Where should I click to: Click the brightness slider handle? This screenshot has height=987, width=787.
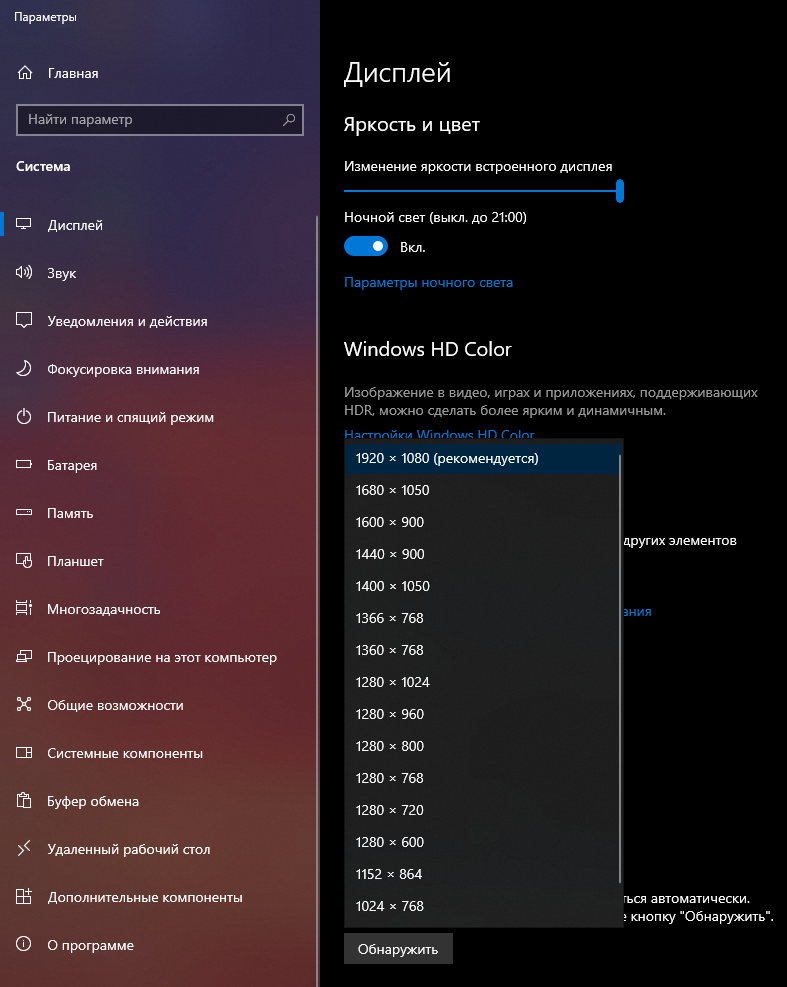point(620,190)
